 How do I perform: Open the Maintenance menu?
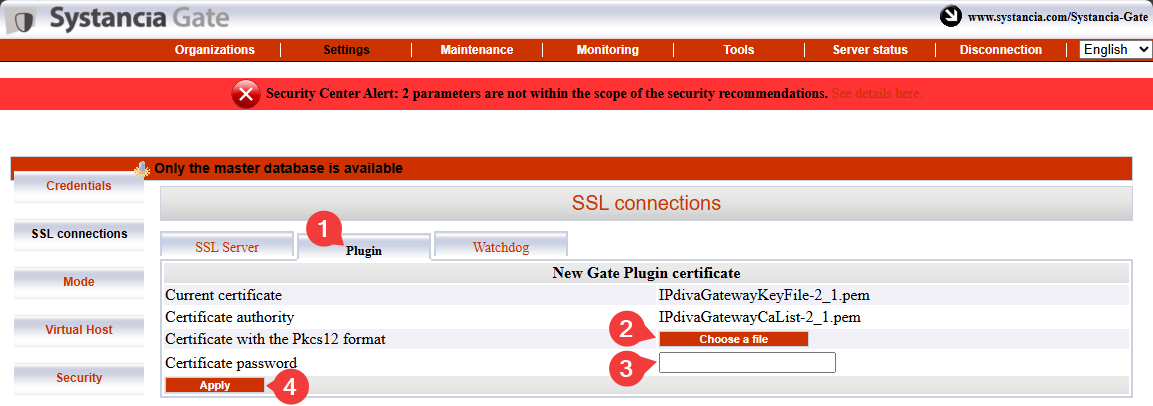click(x=476, y=50)
